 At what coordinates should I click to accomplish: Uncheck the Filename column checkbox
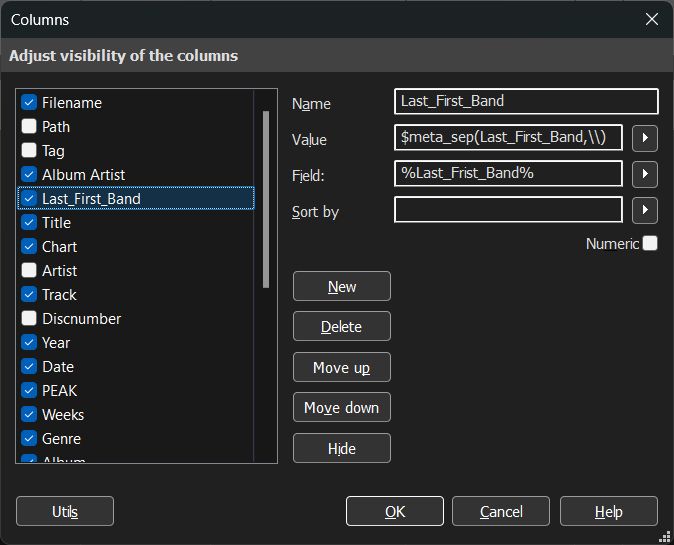click(29, 102)
